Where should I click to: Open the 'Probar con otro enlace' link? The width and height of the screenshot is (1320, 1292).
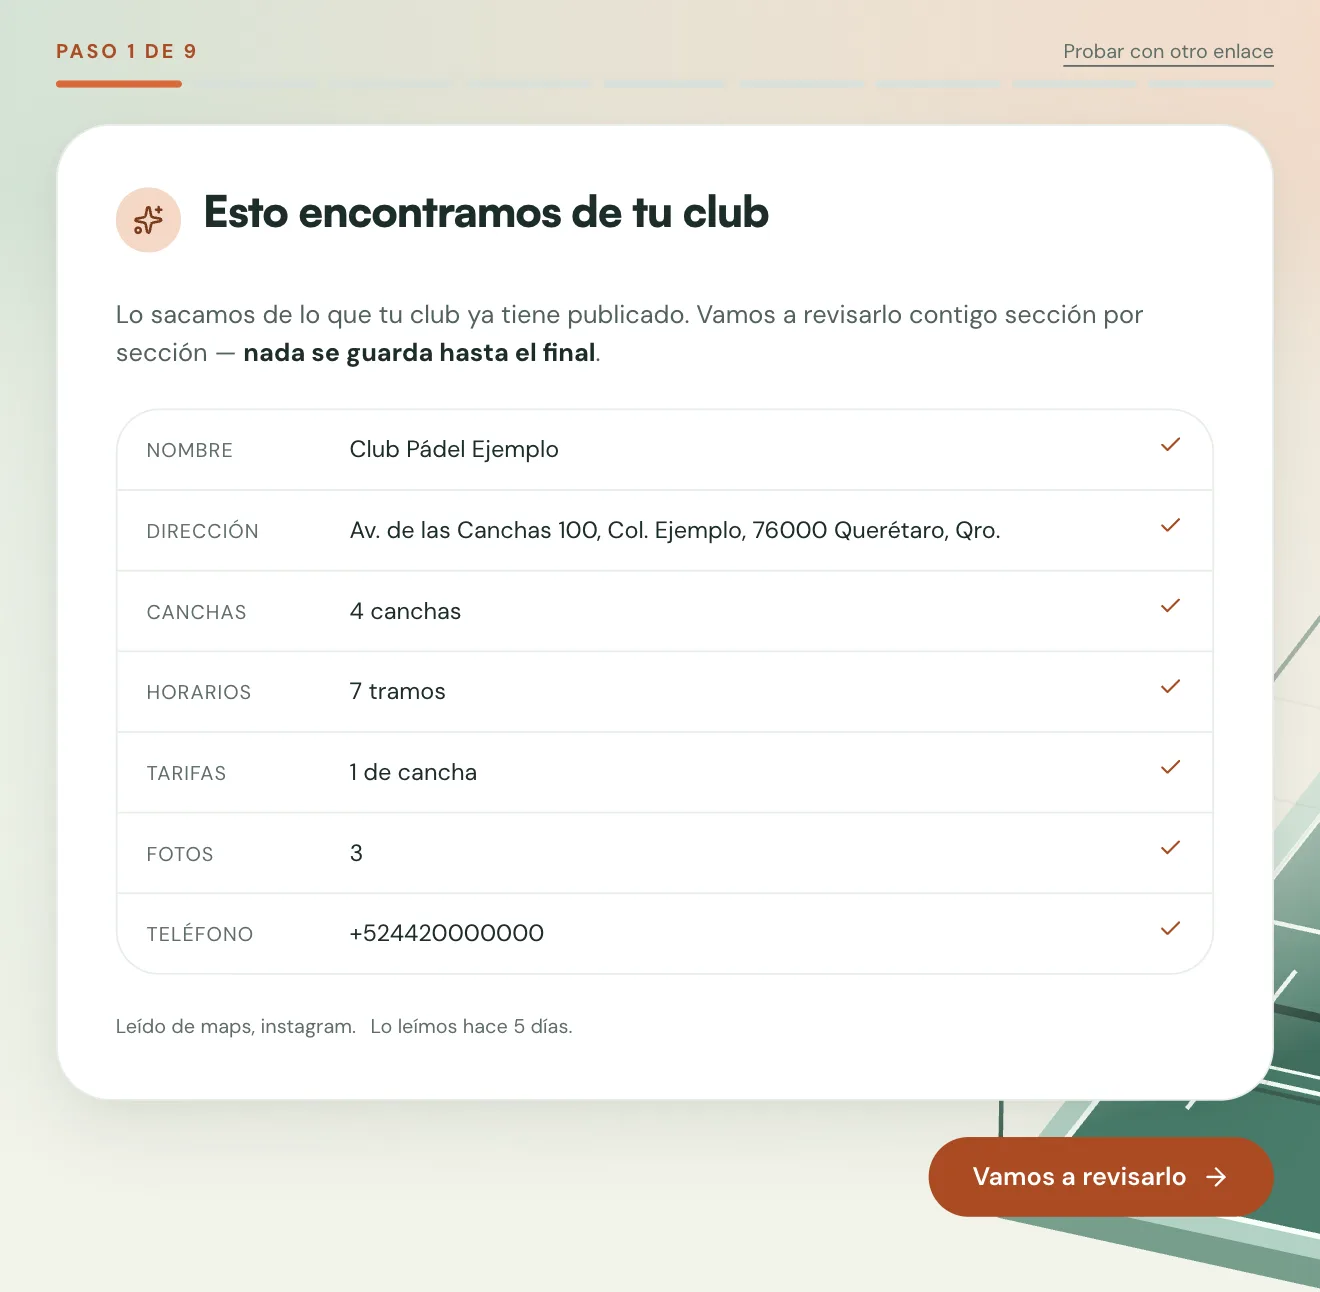click(x=1168, y=52)
